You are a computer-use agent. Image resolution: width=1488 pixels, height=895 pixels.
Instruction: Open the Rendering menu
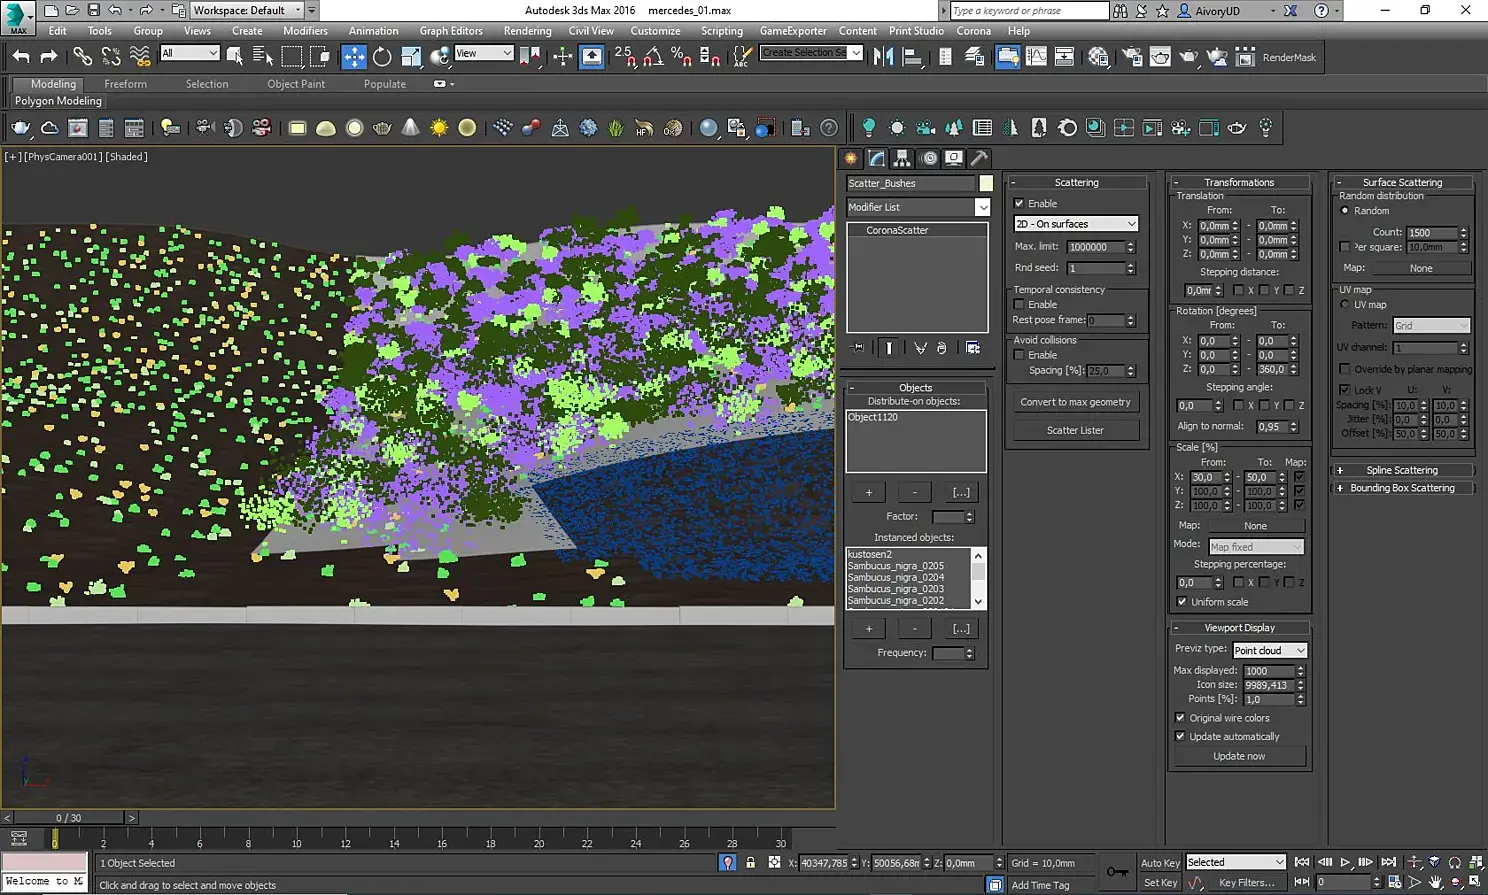click(527, 31)
